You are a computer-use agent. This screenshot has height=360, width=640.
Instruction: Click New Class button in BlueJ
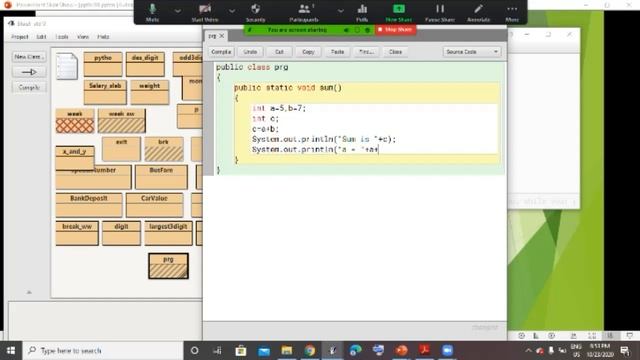pos(29,57)
